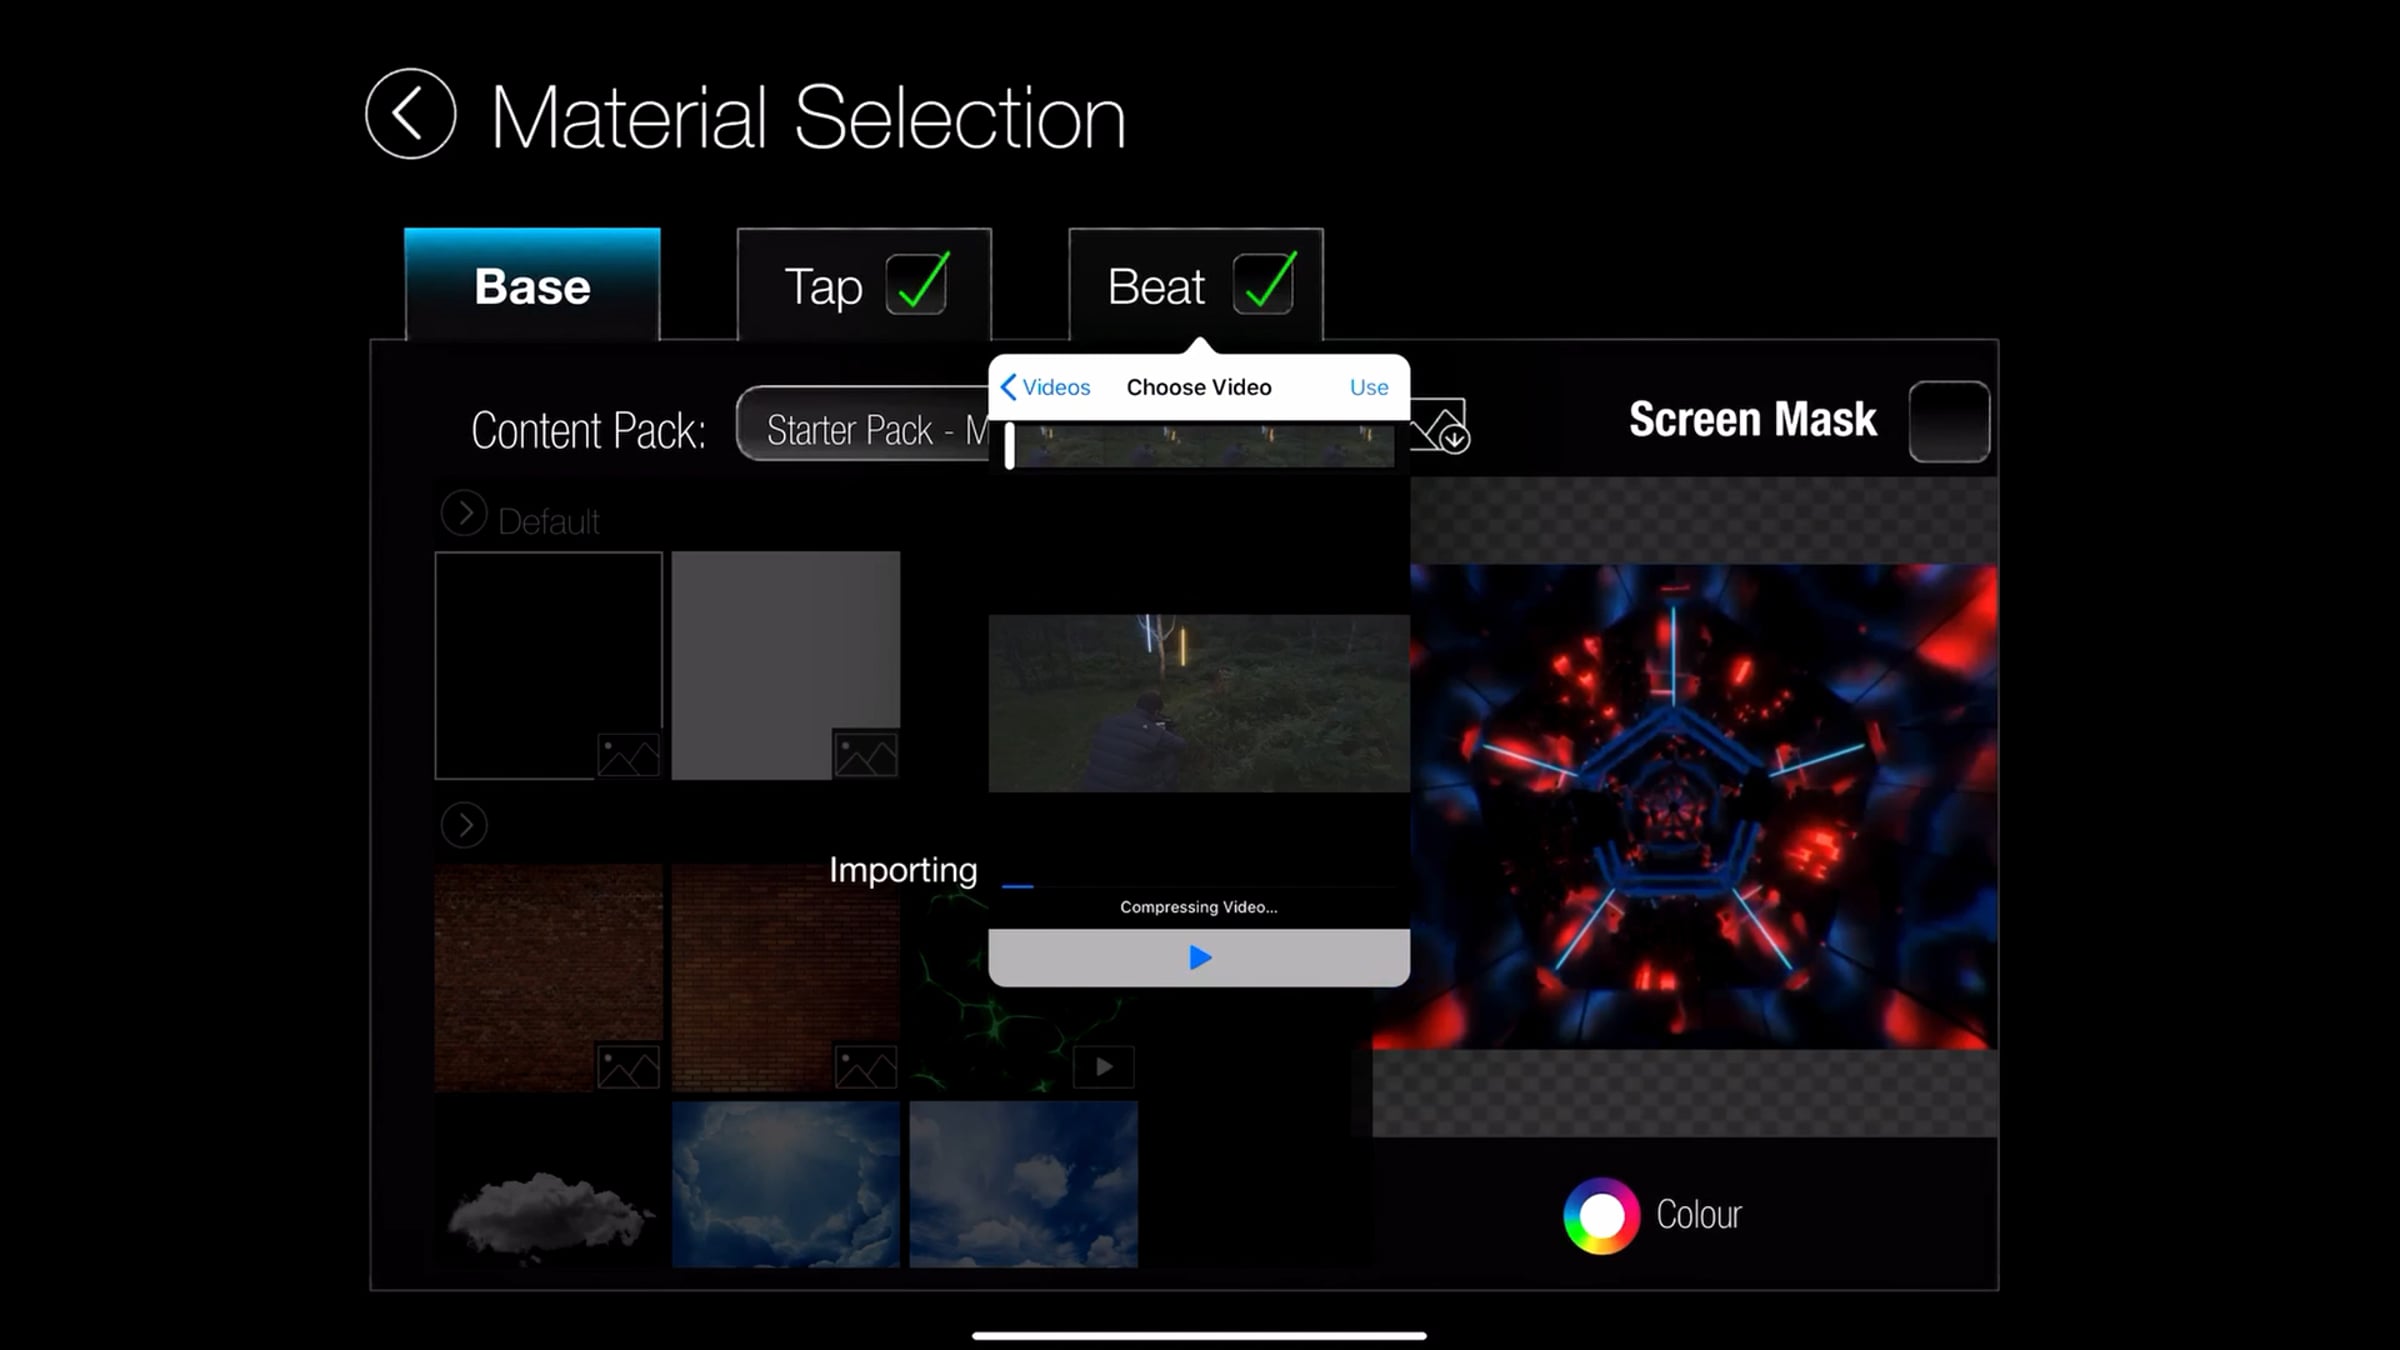The width and height of the screenshot is (2400, 1350).
Task: Enable the Screen Mask checkbox
Action: click(x=1948, y=421)
